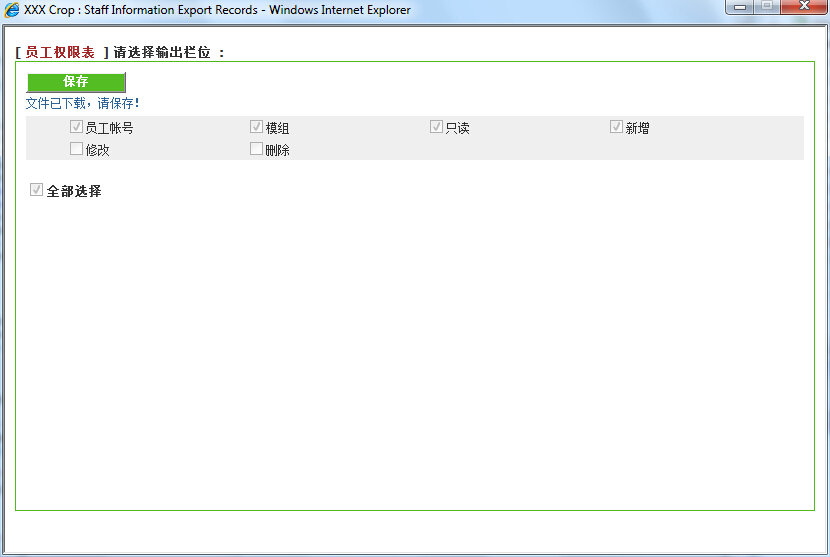
Task: Click the window title 'XXX Crop : Staff Information Export Records'
Action: pos(141,10)
